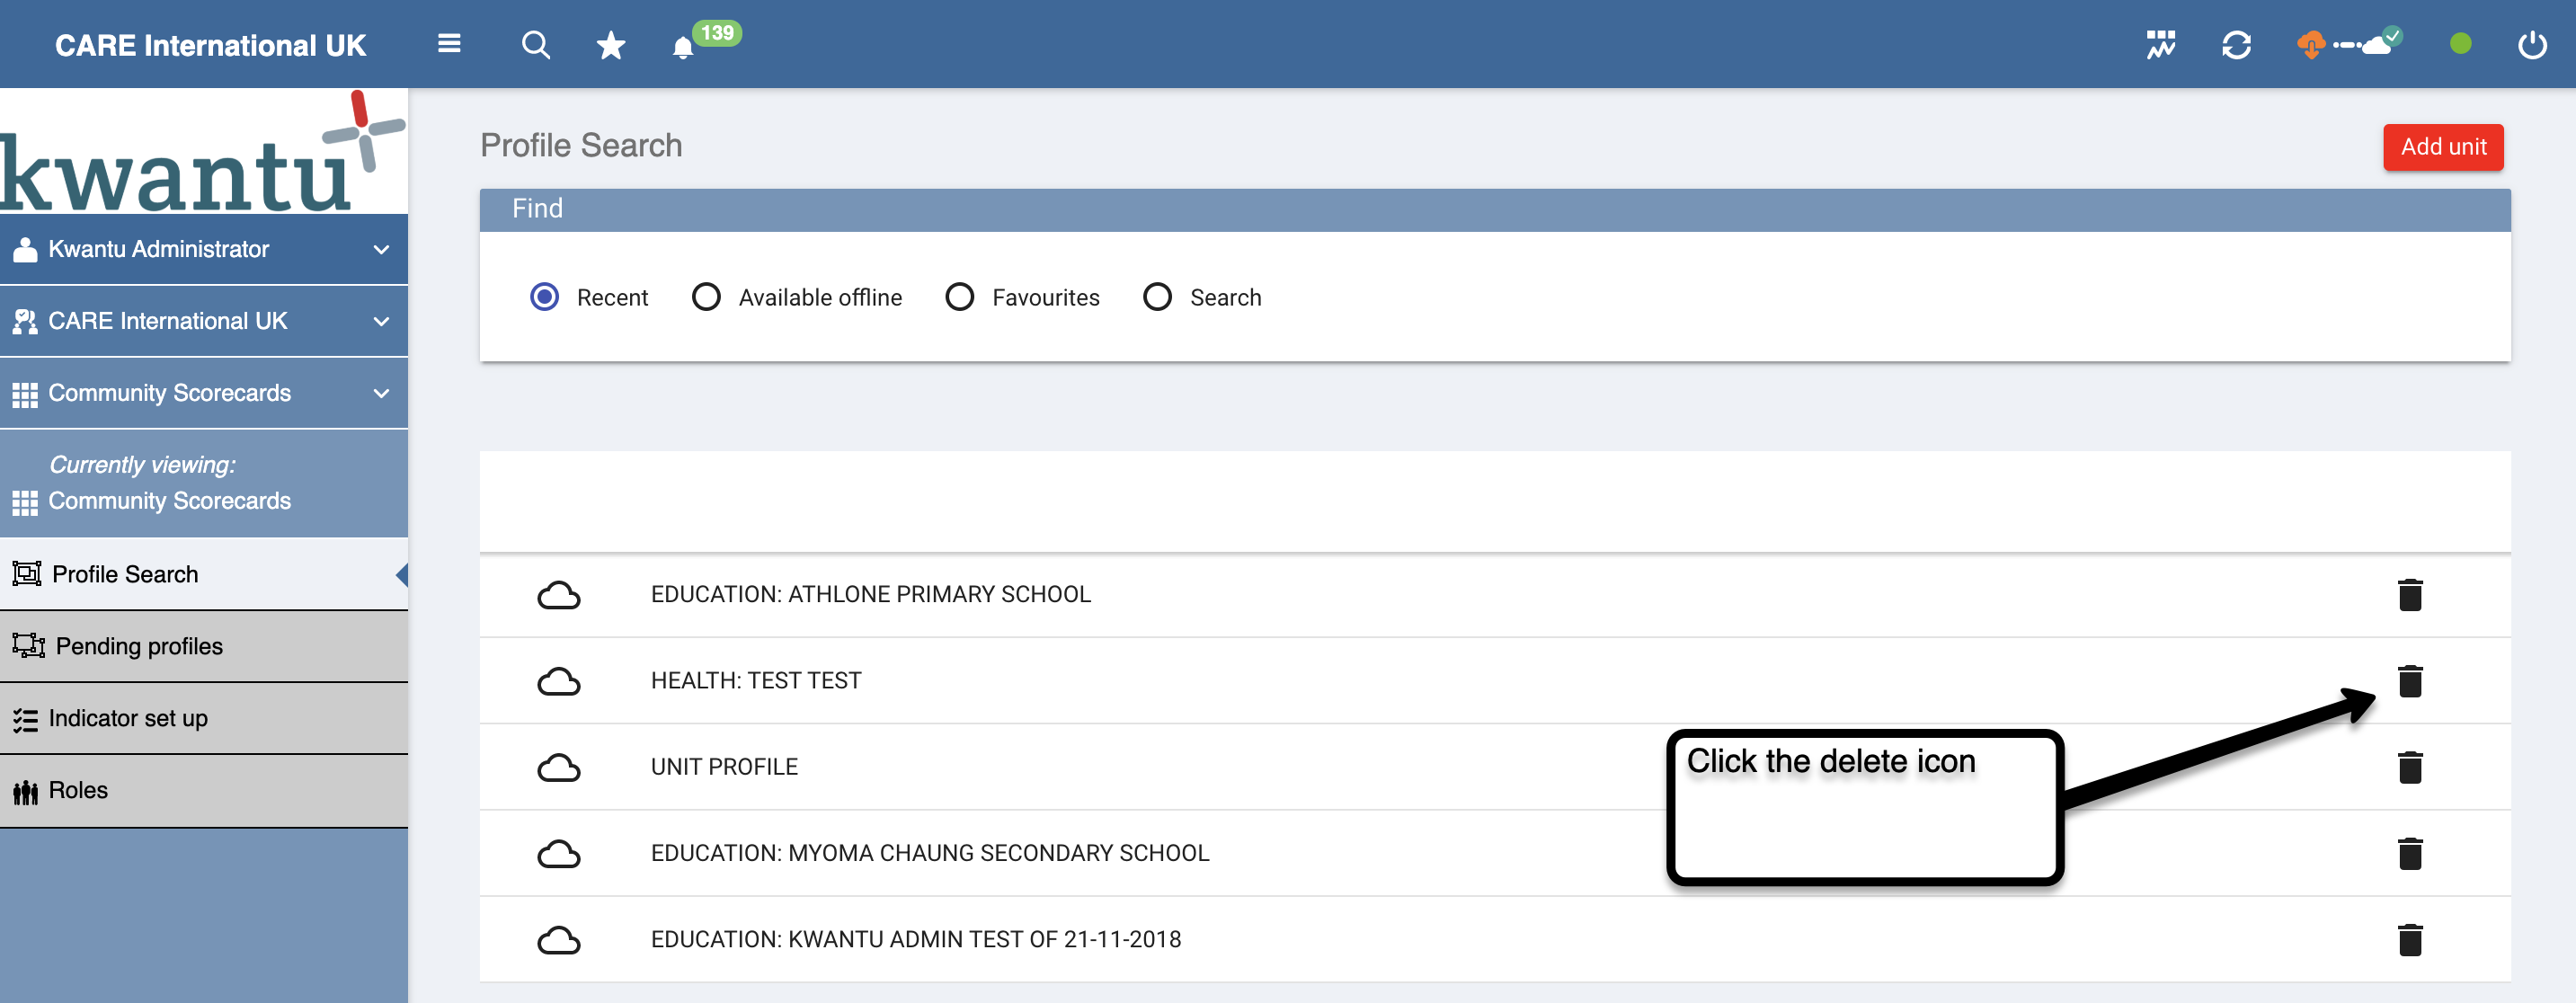Choose the Search radio option
The height and width of the screenshot is (1003, 2576).
point(1157,297)
